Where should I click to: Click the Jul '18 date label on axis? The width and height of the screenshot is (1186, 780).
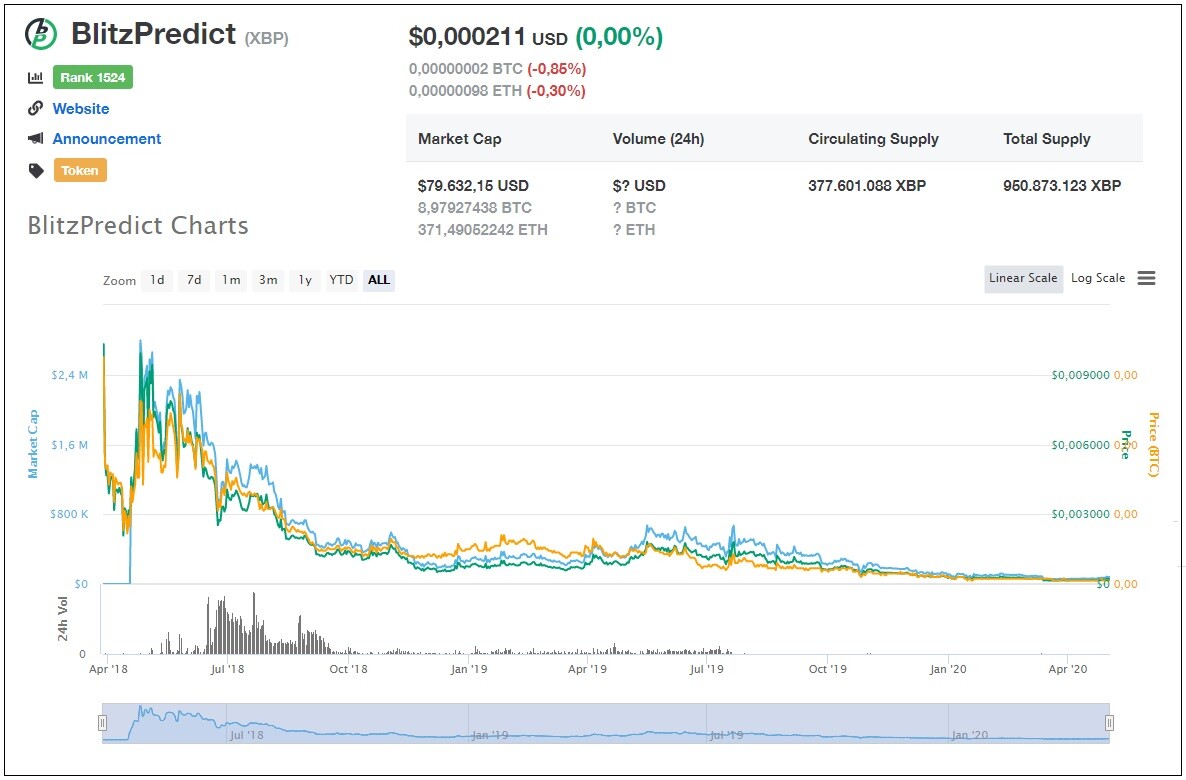228,669
